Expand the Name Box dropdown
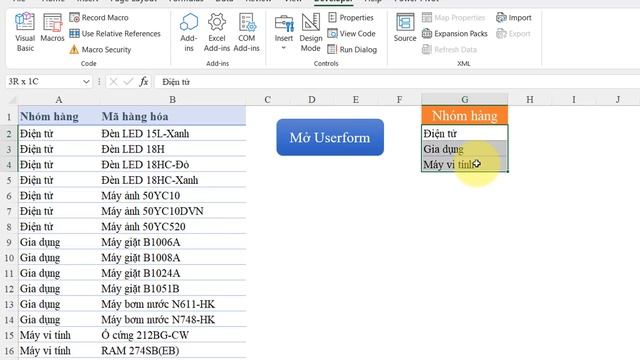640x360 pixels. click(x=86, y=82)
